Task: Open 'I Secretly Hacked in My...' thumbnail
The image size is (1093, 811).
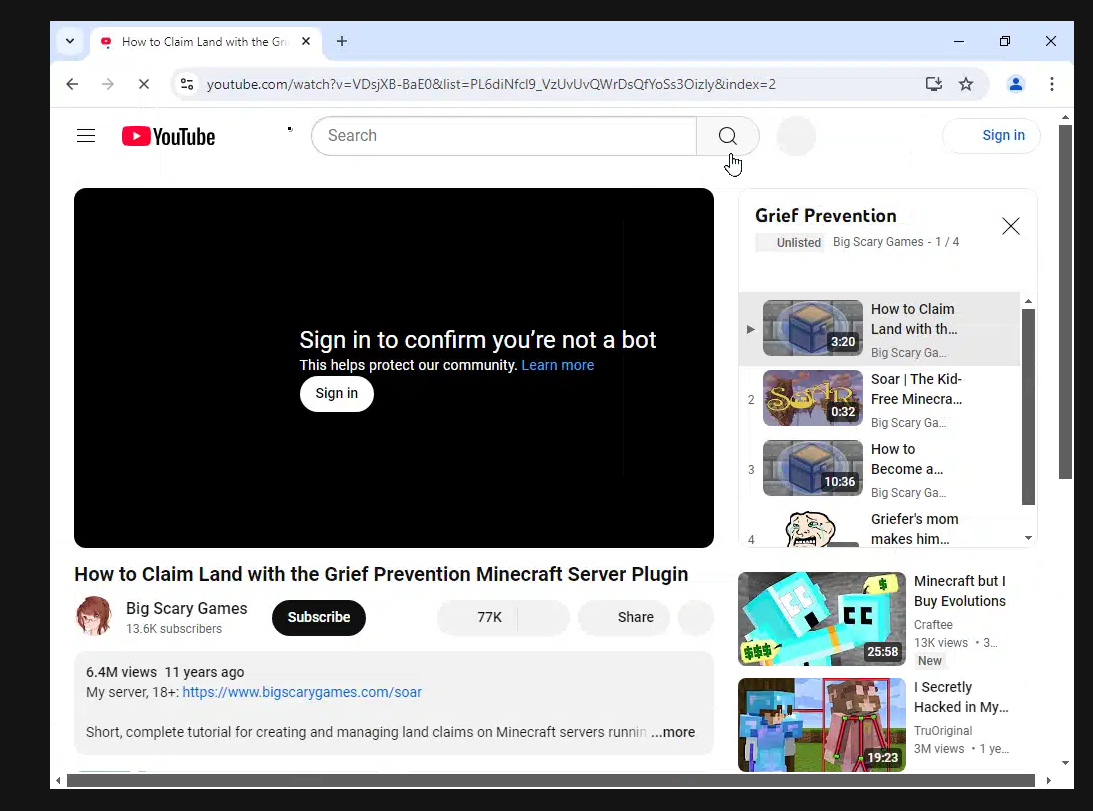Action: [822, 725]
